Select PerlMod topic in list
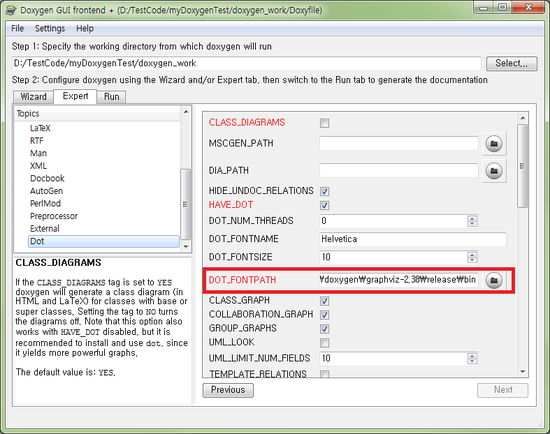 point(45,203)
